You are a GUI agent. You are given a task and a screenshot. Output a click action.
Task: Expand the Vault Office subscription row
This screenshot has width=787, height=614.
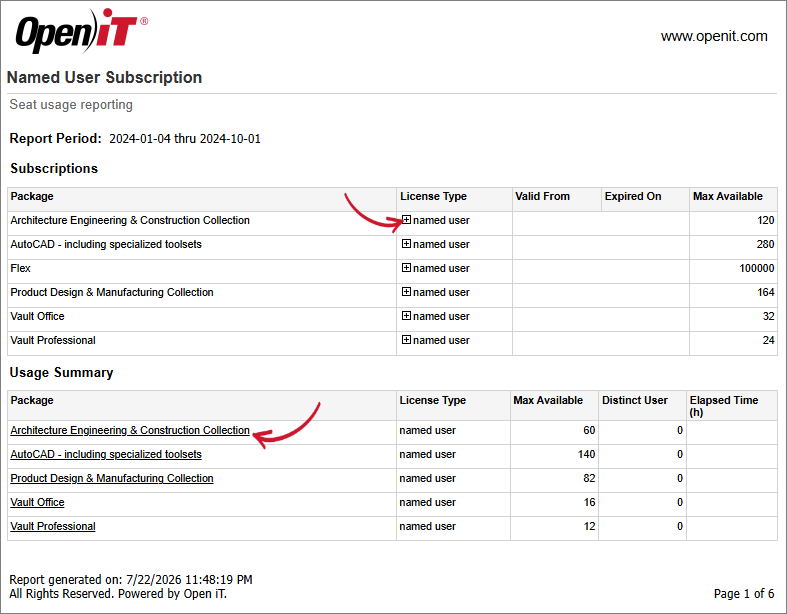(406, 316)
